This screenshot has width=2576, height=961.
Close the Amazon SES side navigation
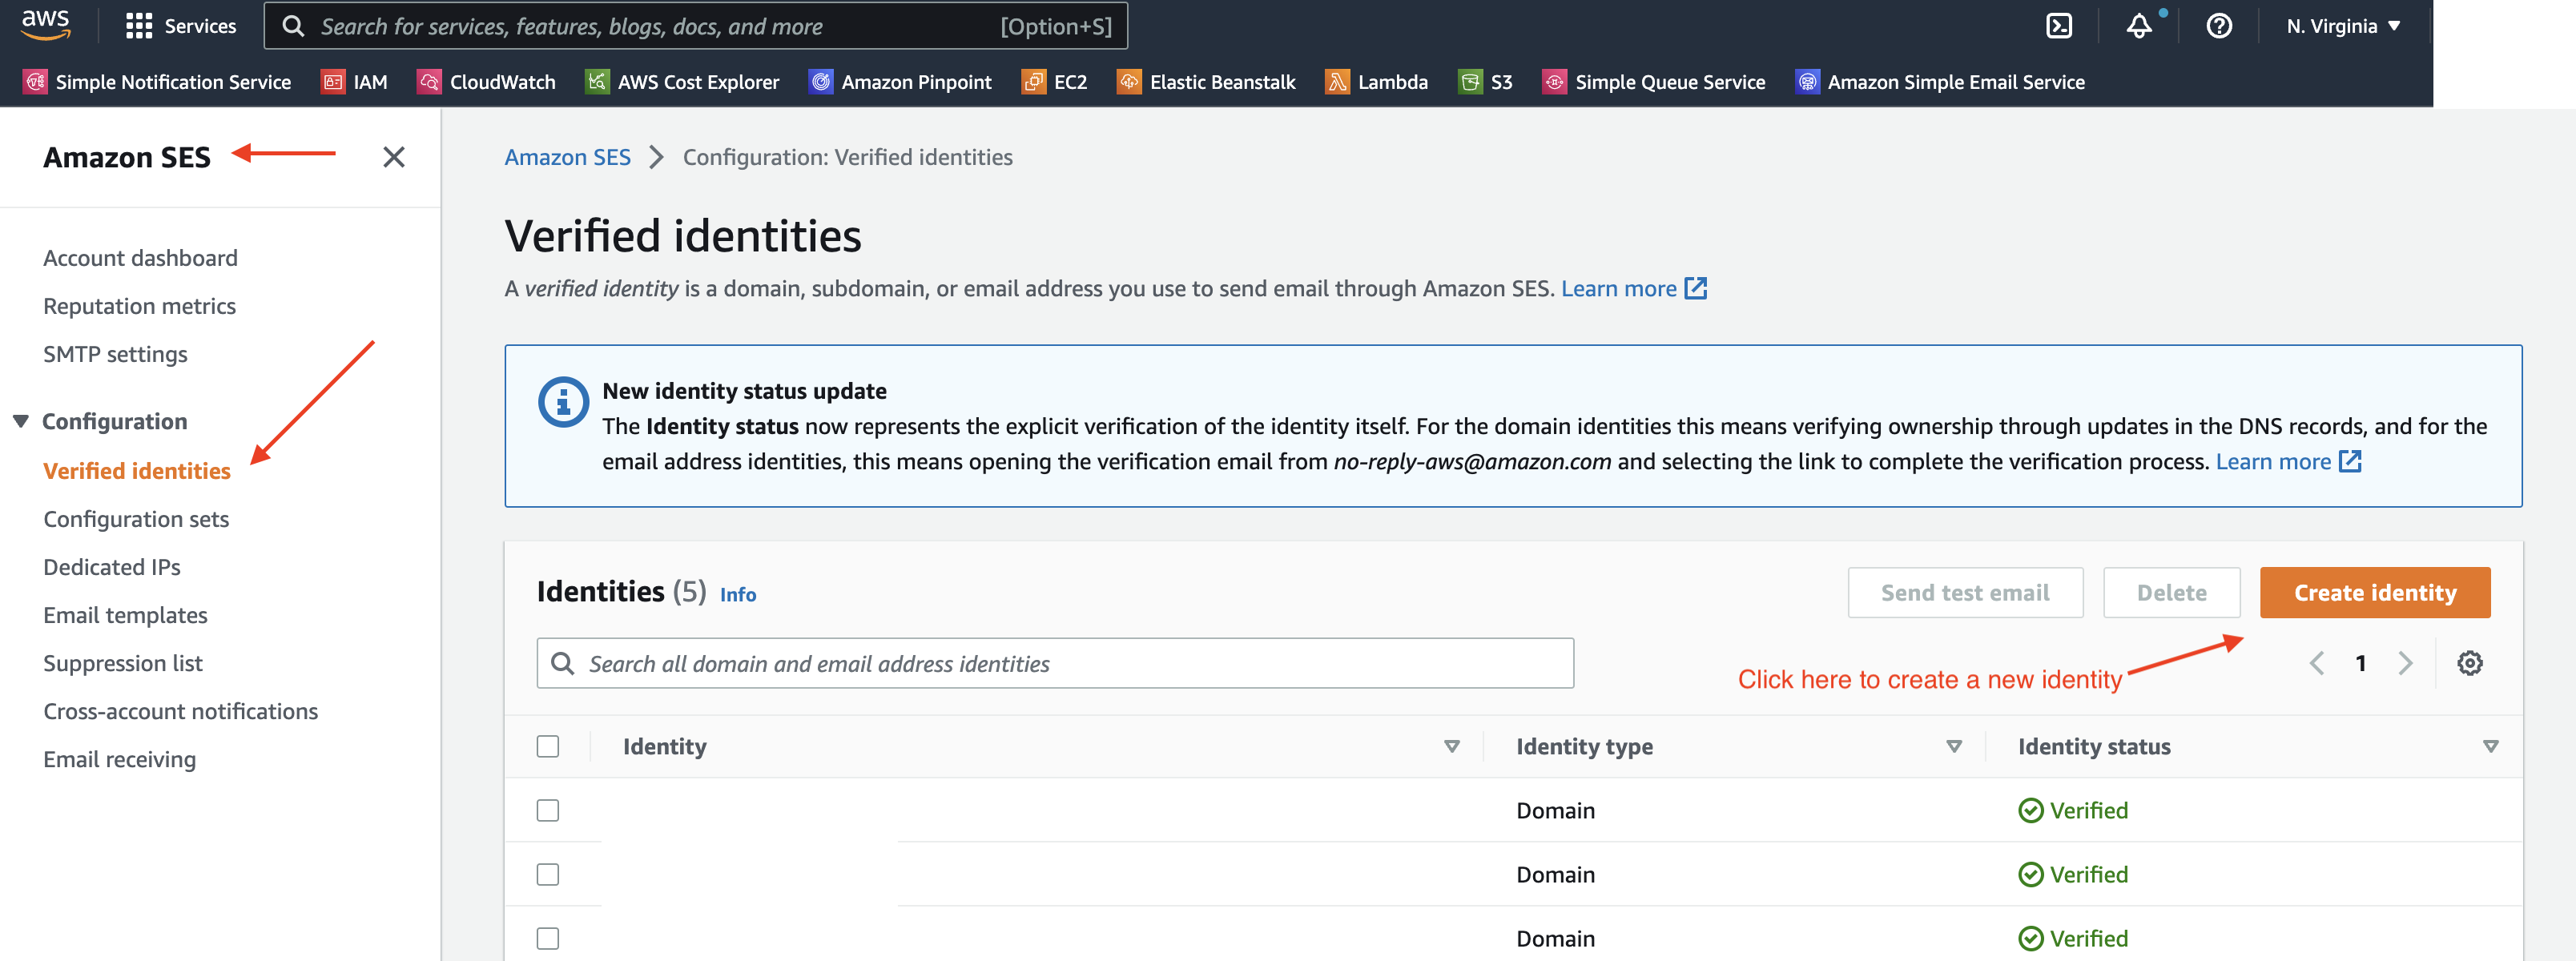(x=394, y=157)
